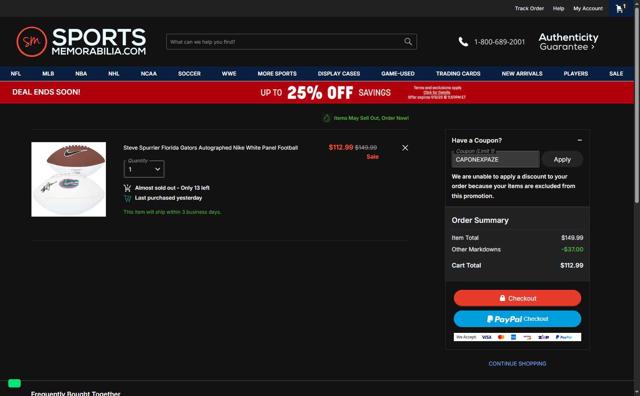Open the football product thumbnail
This screenshot has width=640, height=396.
(x=69, y=179)
